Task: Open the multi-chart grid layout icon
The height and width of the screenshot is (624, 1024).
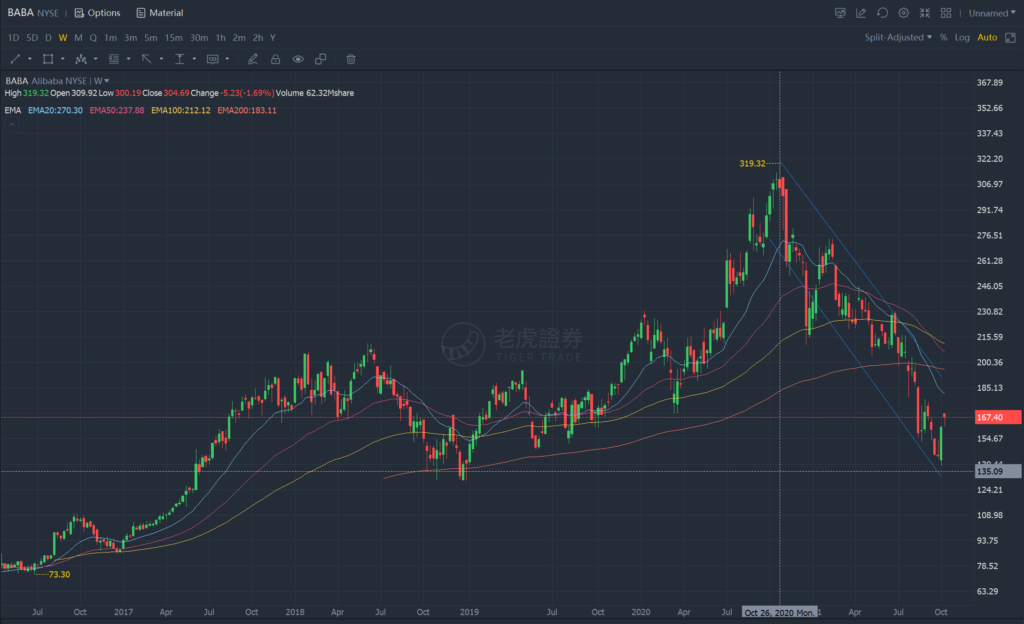Action: pyautogui.click(x=946, y=13)
